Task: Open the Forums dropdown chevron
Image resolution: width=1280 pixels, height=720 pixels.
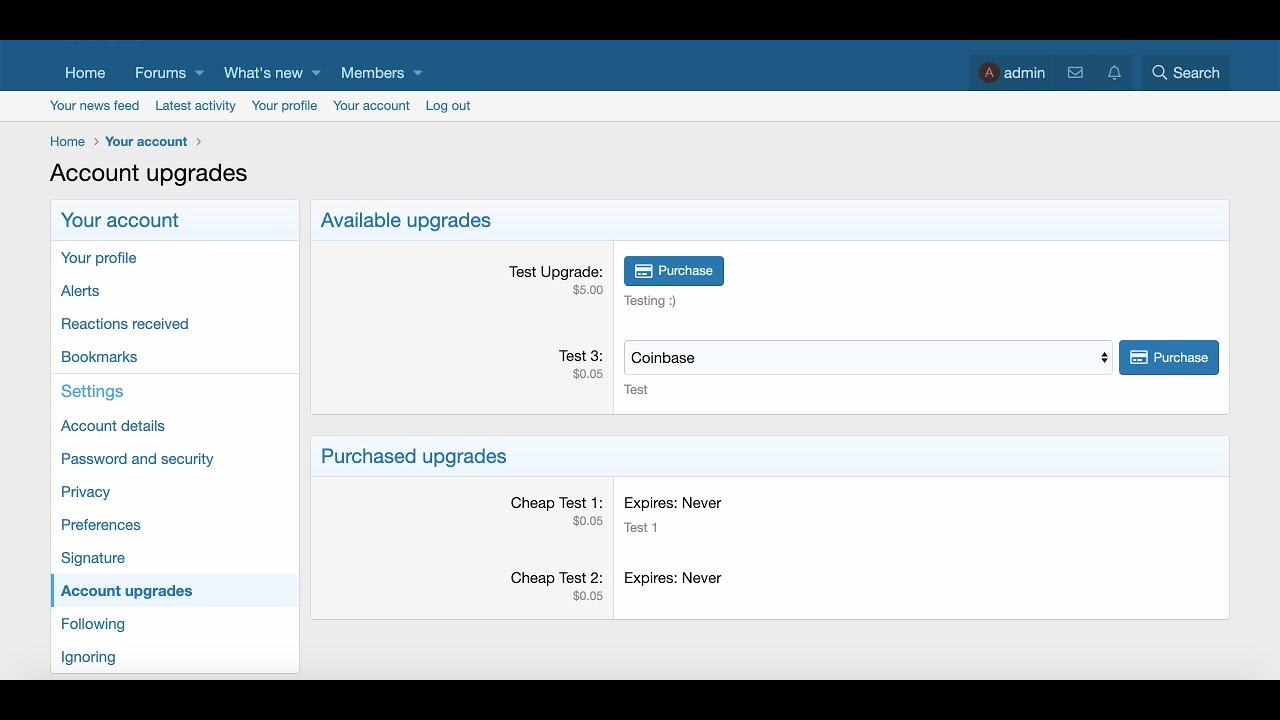Action: 200,73
